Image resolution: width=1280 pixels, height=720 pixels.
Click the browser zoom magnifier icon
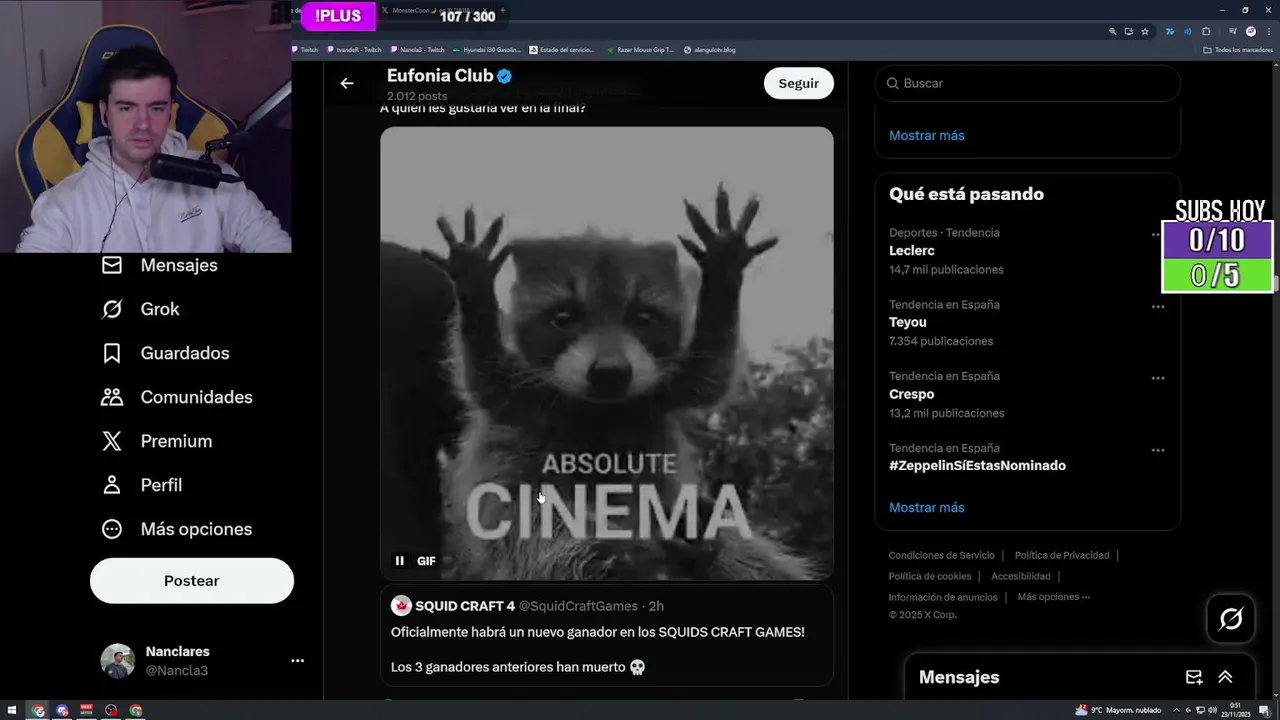pos(1112,31)
